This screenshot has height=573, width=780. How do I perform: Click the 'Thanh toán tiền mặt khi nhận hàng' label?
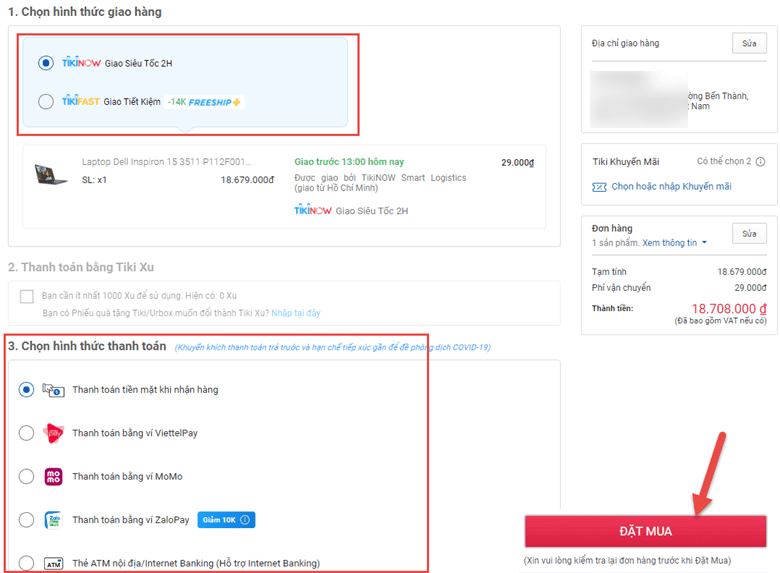coord(145,389)
